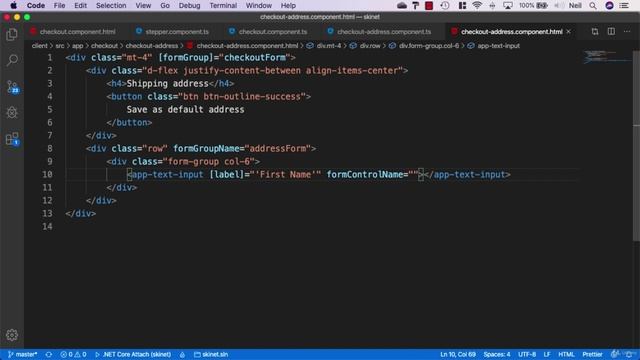Open the errors and warnings count
Screen dimensions: 640x360
coord(73,354)
